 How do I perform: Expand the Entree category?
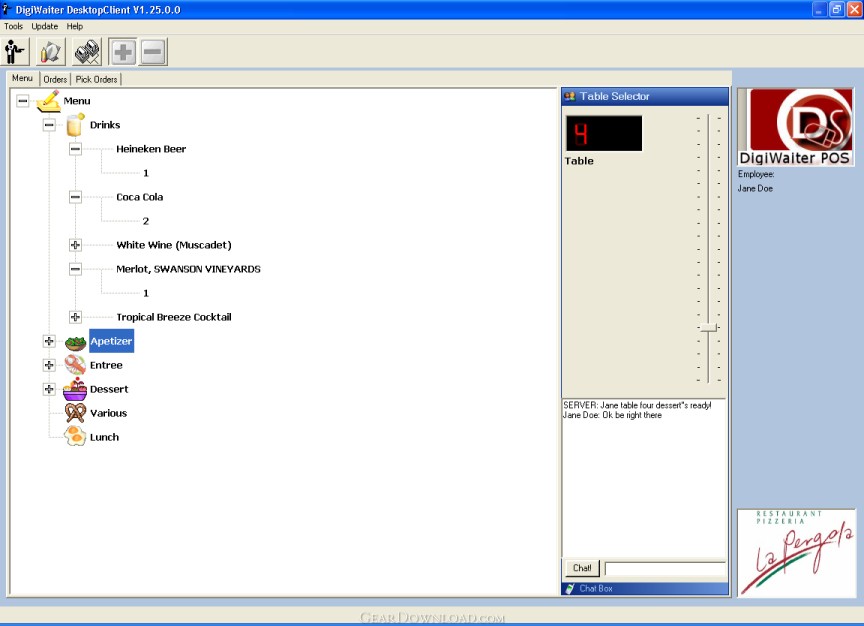pos(49,365)
